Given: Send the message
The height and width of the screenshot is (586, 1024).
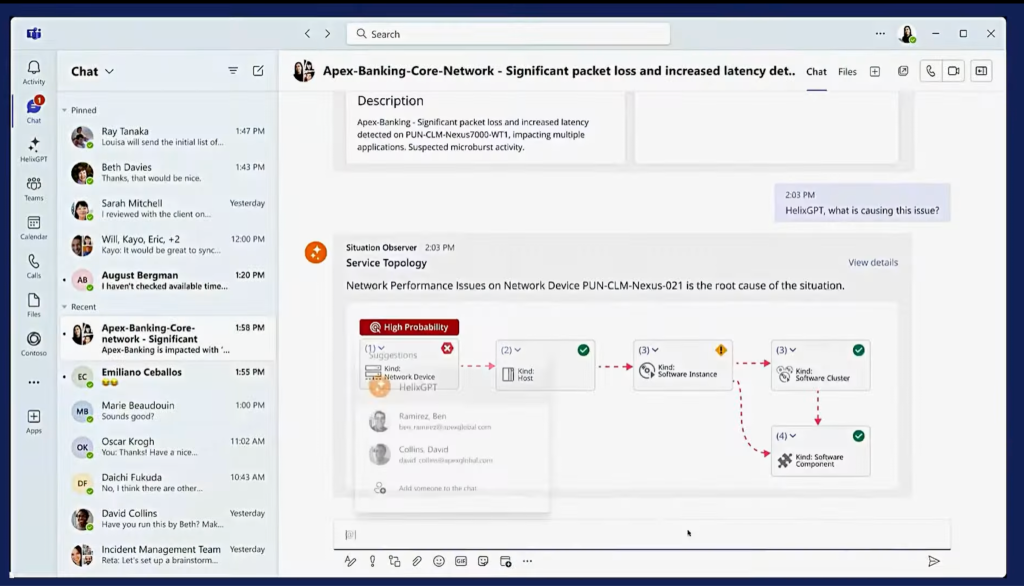Looking at the screenshot, I should click(934, 561).
